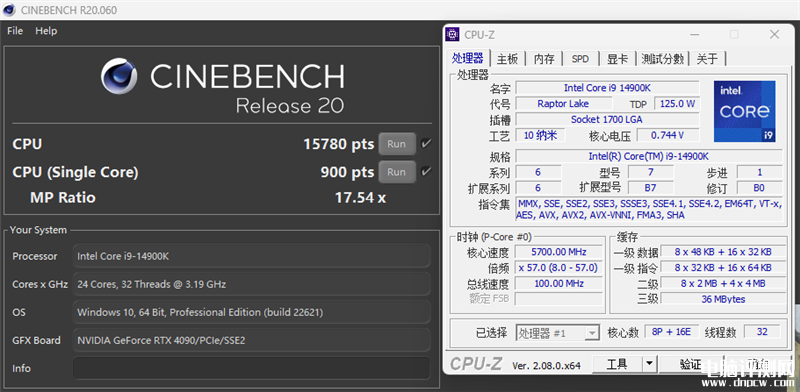The image size is (800, 392).
Task: Click the 10 纳米 process value
Action: tap(540, 135)
